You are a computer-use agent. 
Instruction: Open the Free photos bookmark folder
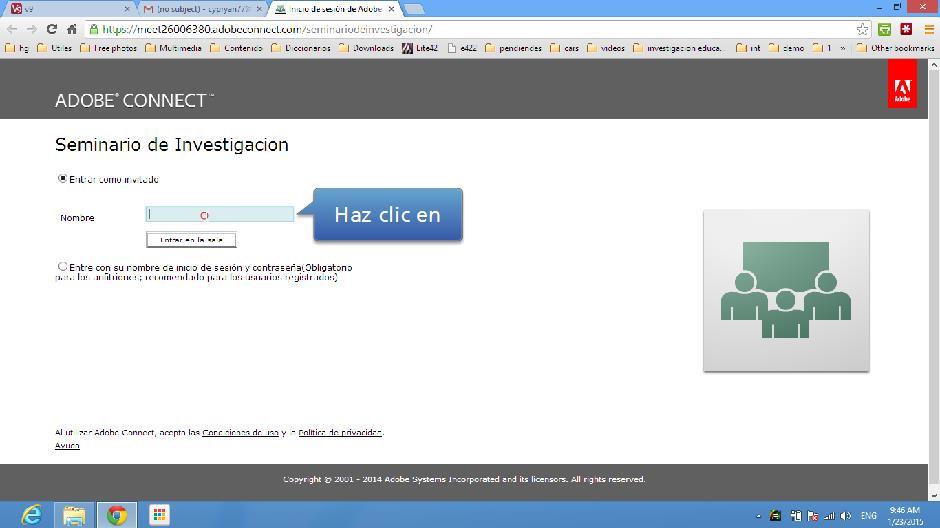click(109, 48)
